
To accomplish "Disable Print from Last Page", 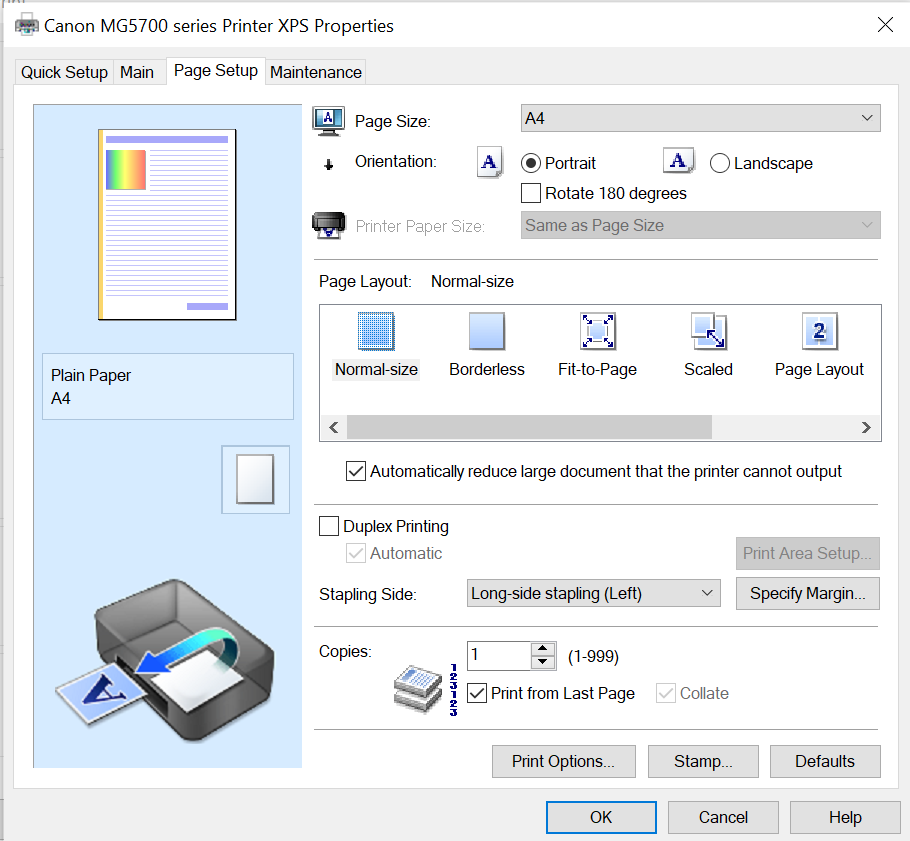I will click(477, 693).
